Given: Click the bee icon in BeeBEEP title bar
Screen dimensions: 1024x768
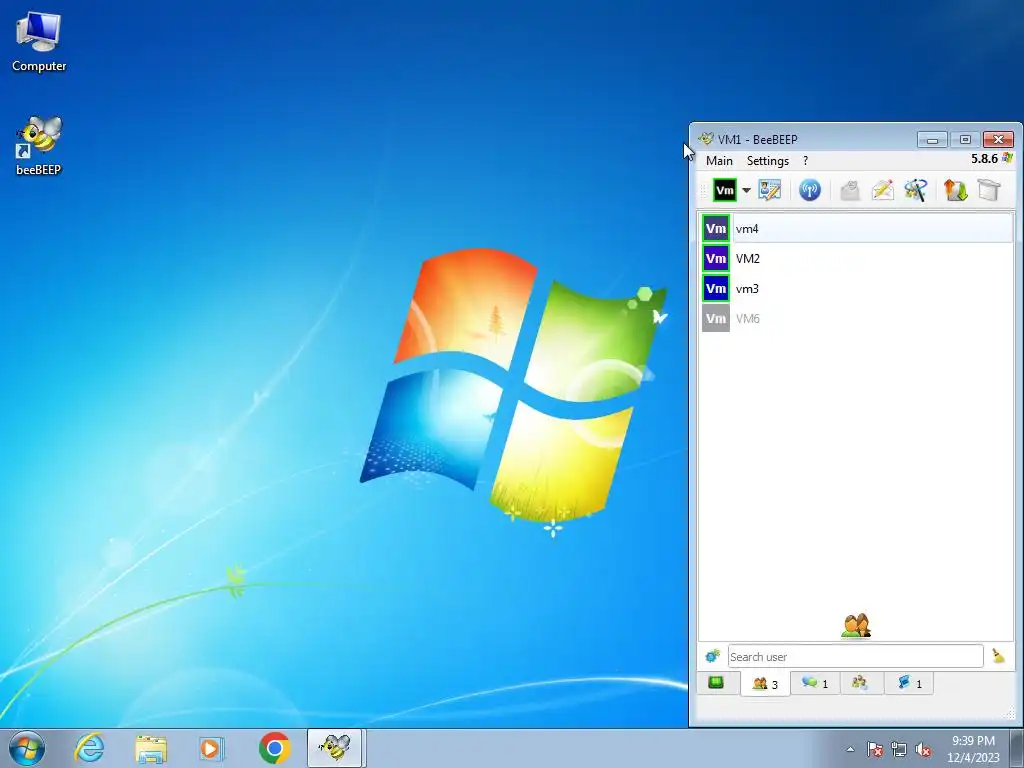Looking at the screenshot, I should point(706,139).
